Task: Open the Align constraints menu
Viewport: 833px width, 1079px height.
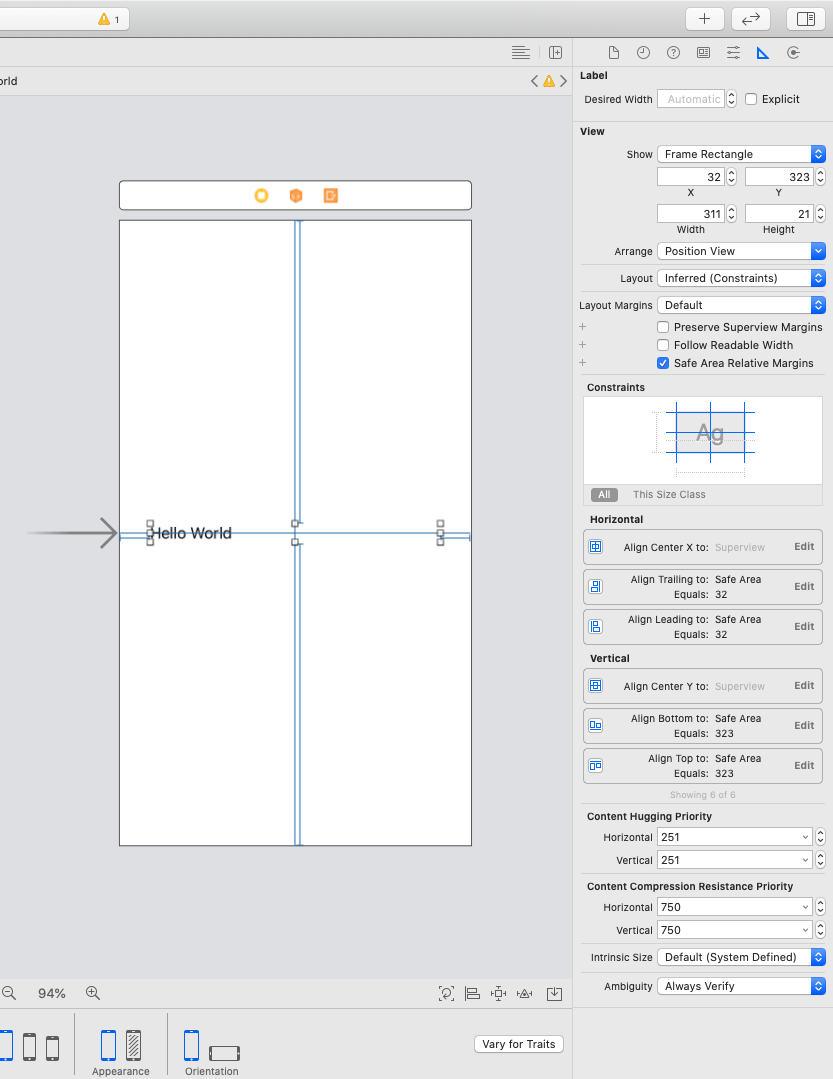Action: click(472, 993)
